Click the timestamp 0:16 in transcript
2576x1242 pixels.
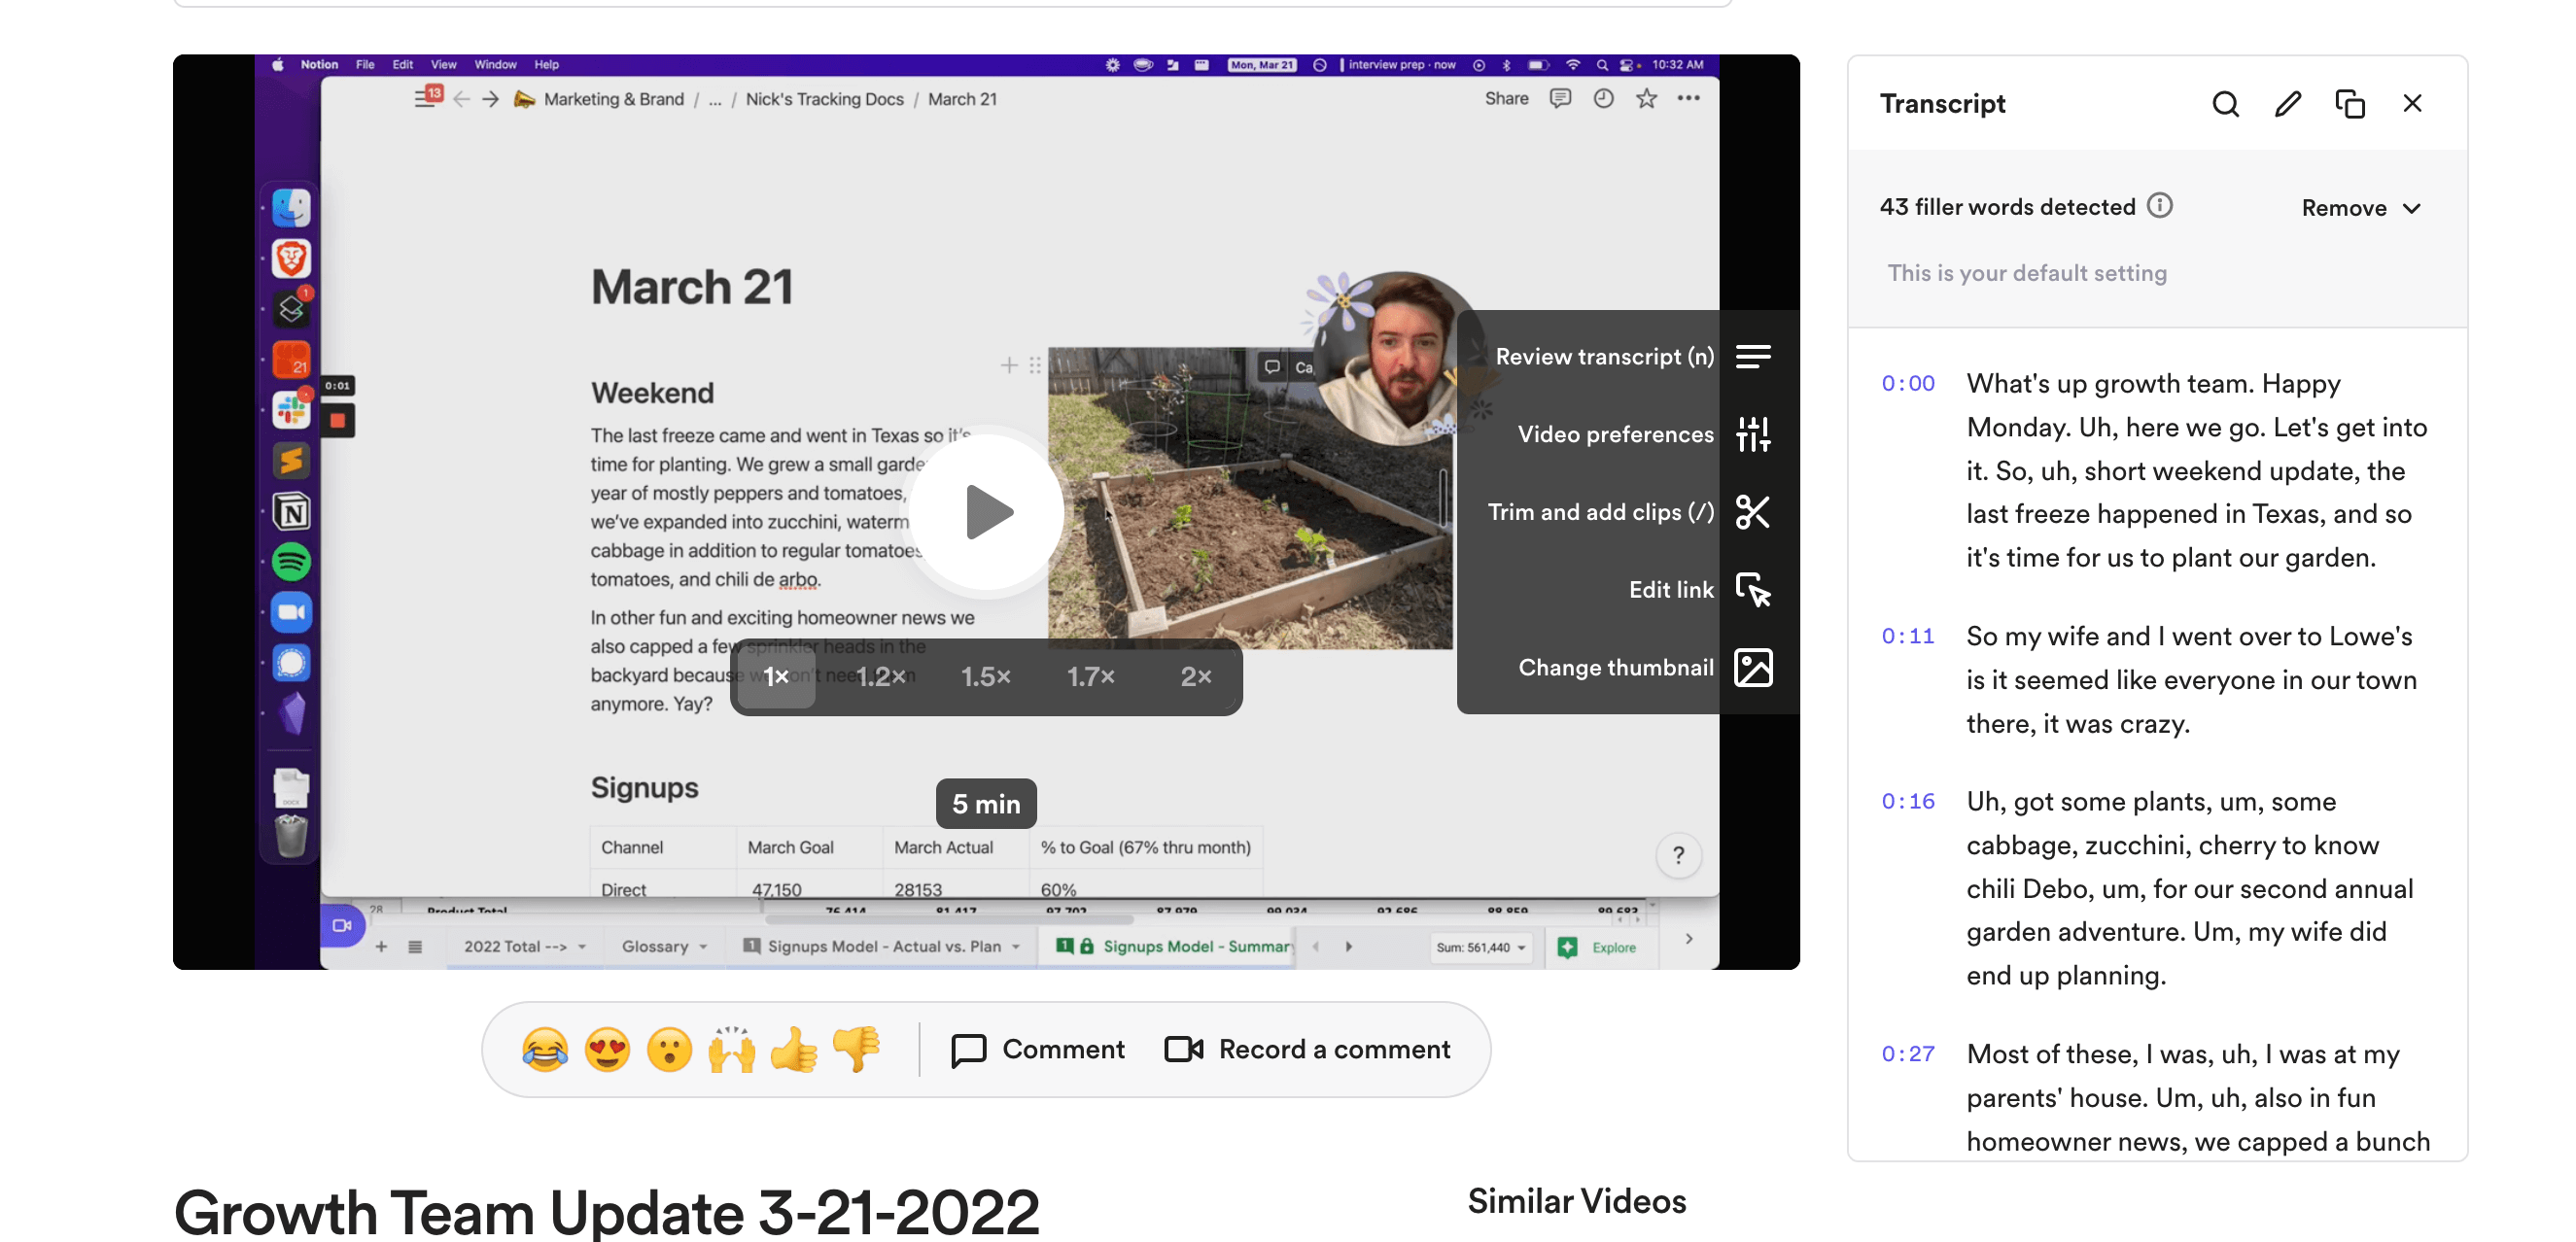pyautogui.click(x=1909, y=800)
